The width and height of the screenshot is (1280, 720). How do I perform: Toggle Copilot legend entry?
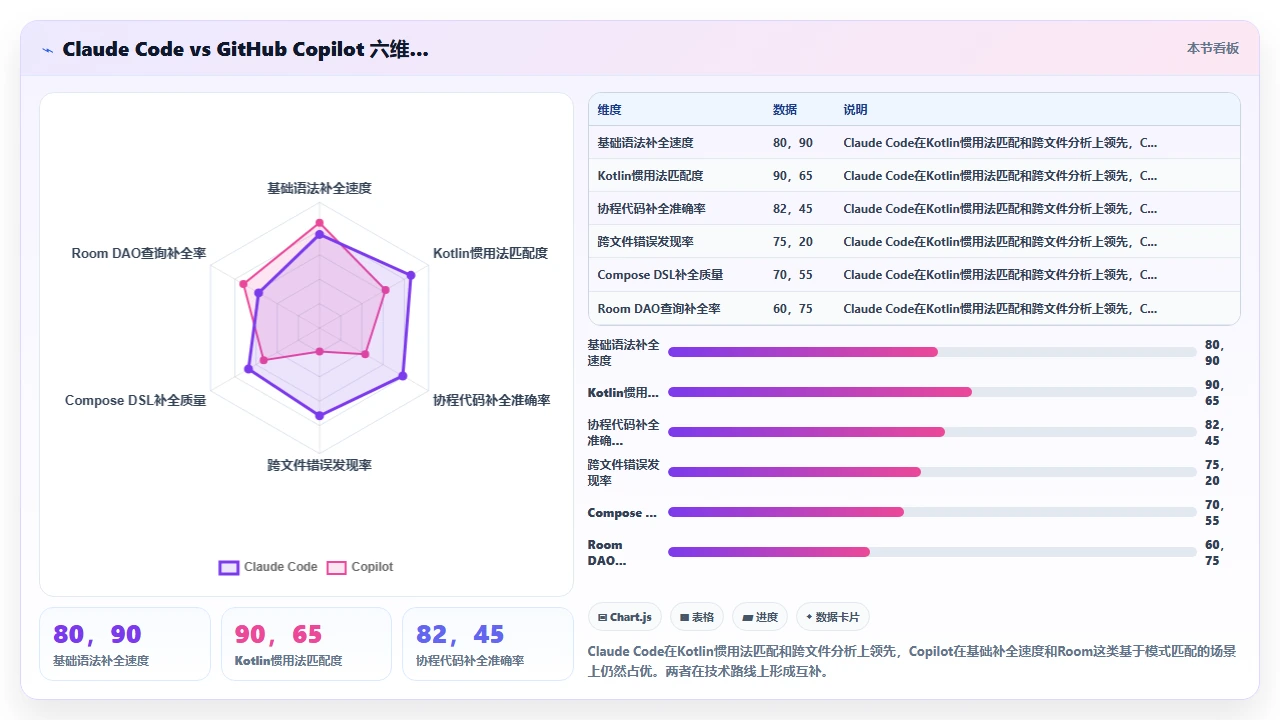pos(360,567)
